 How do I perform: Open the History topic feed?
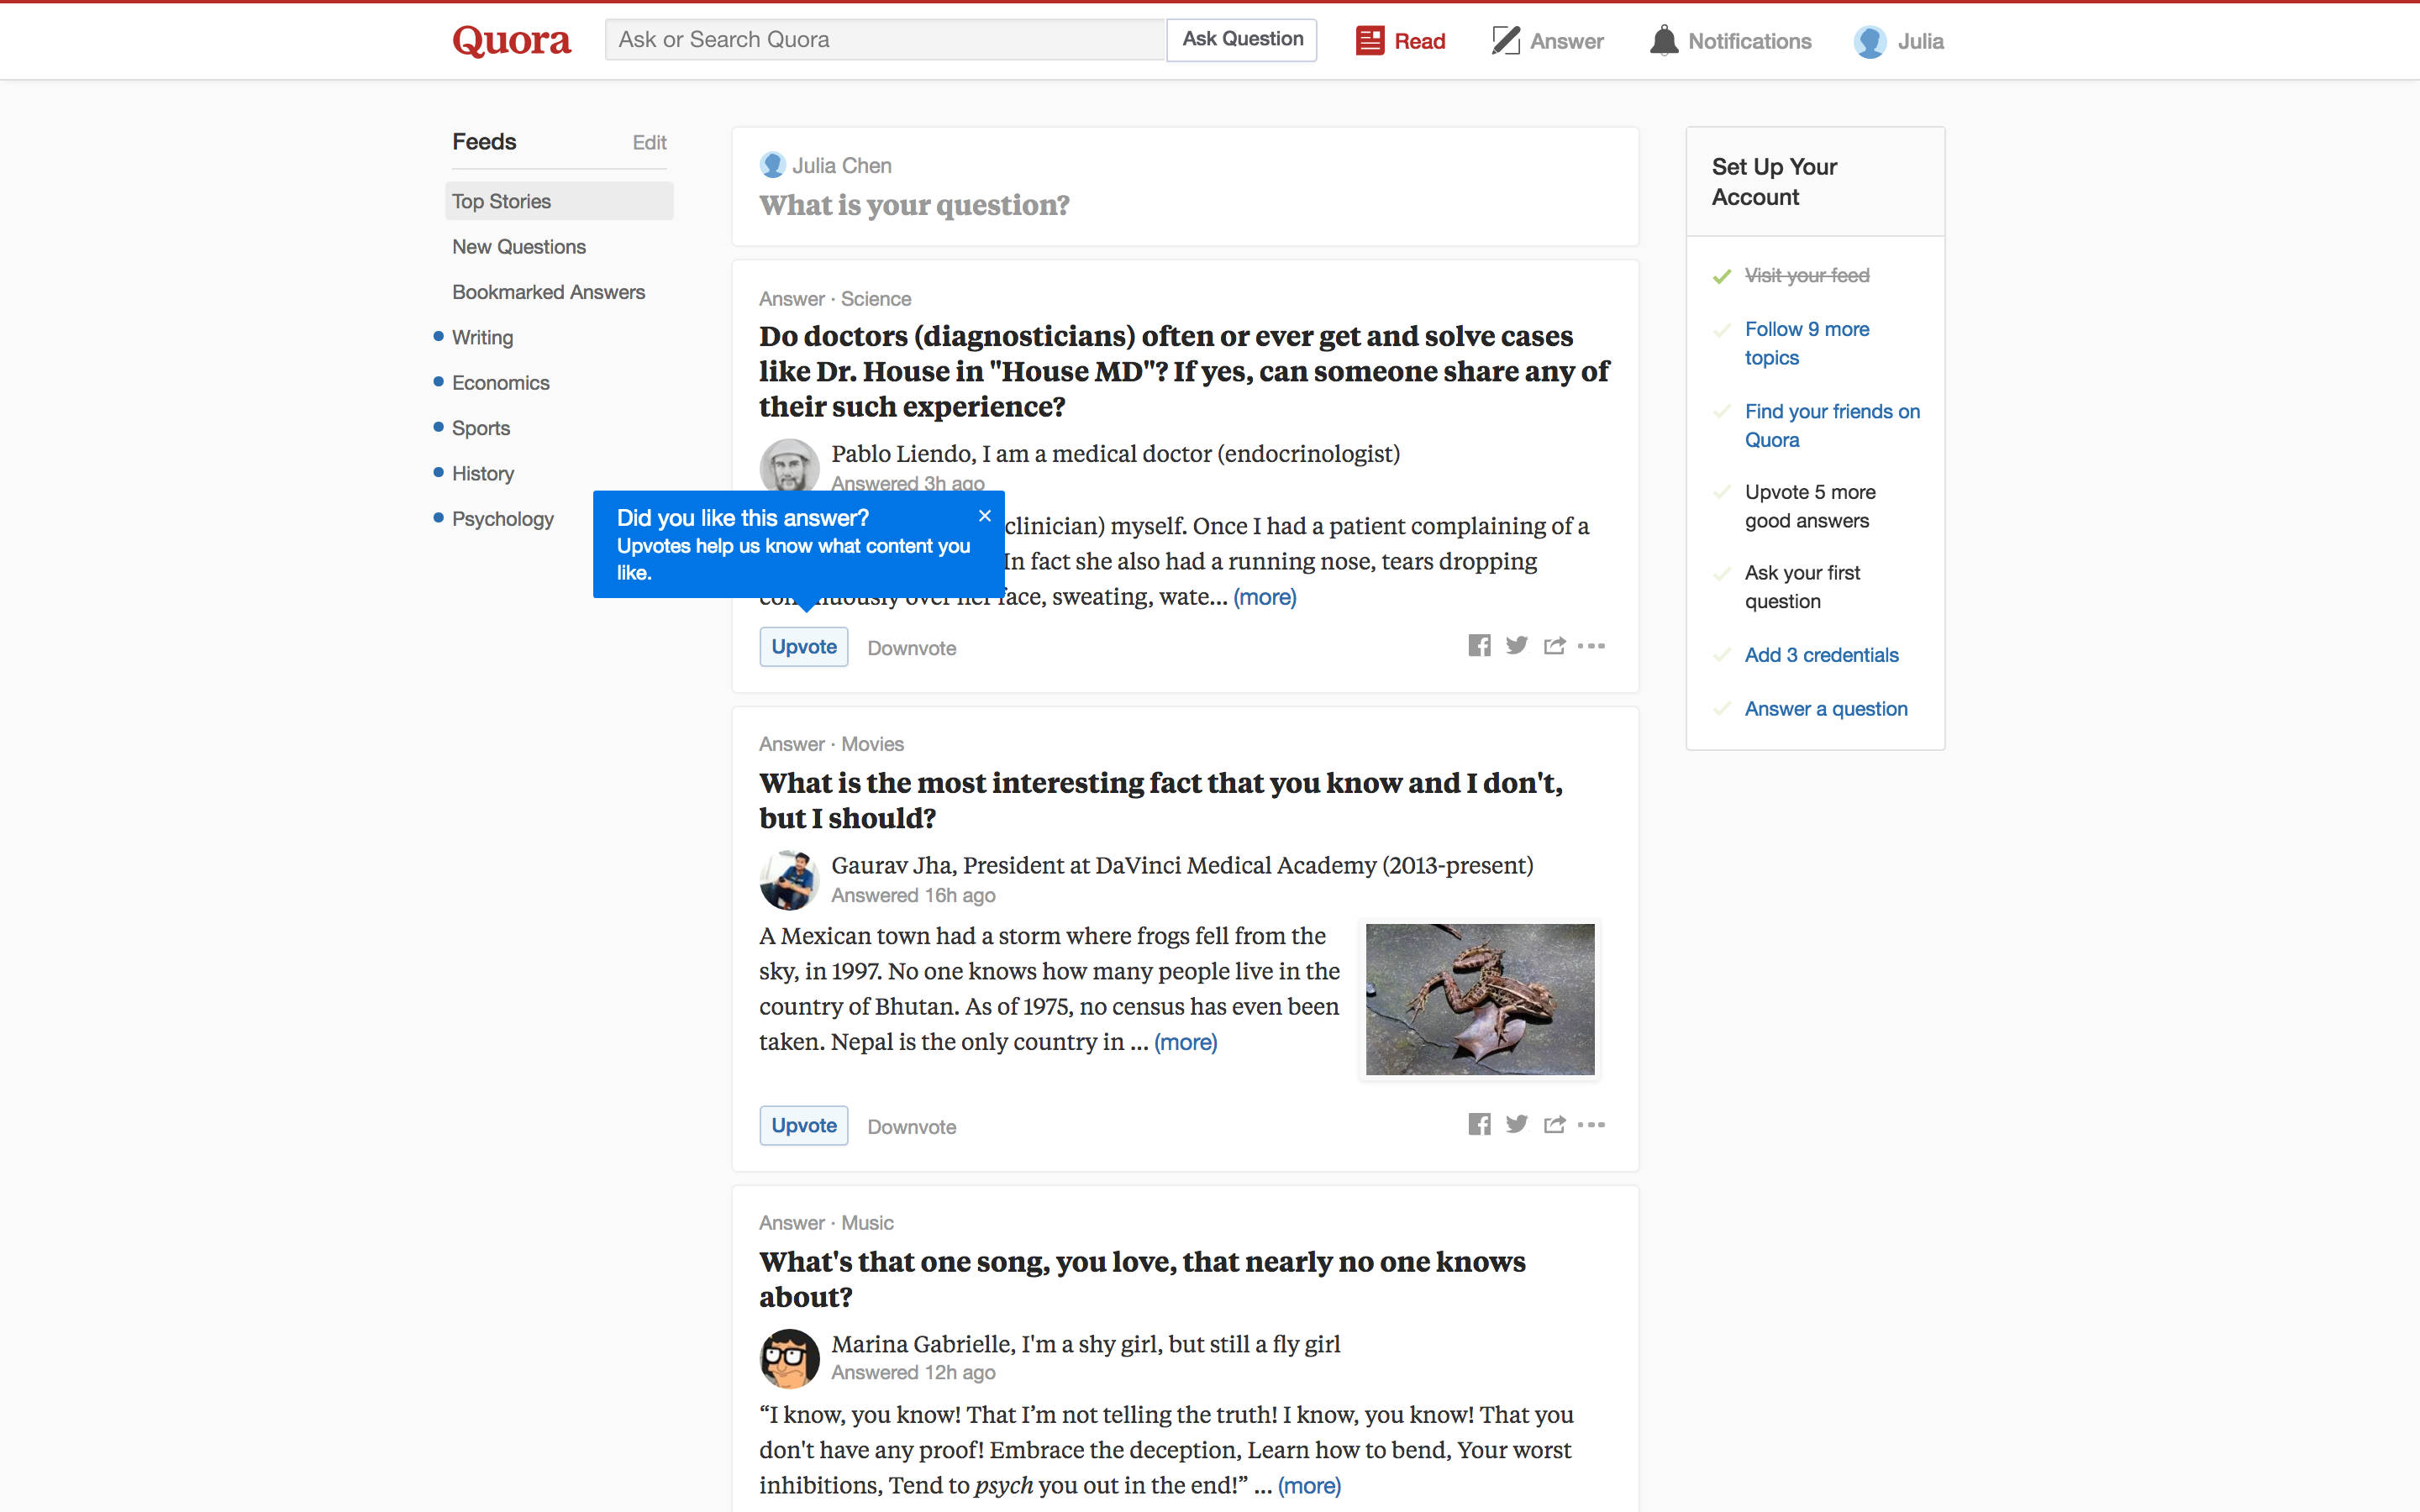click(483, 474)
